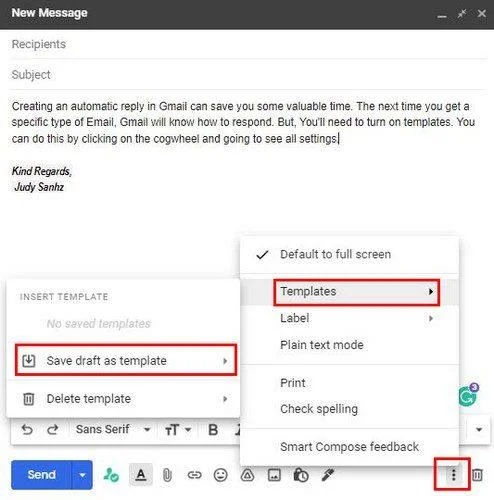Toggle Default to full screen option
Image resolution: width=494 pixels, height=500 pixels.
[349, 254]
